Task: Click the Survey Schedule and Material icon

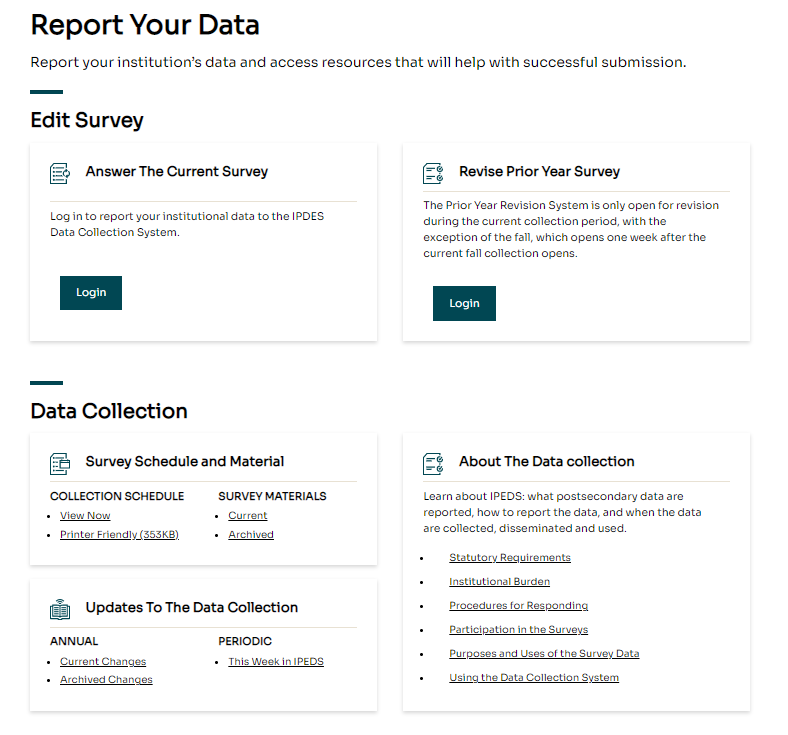Action: coord(60,463)
